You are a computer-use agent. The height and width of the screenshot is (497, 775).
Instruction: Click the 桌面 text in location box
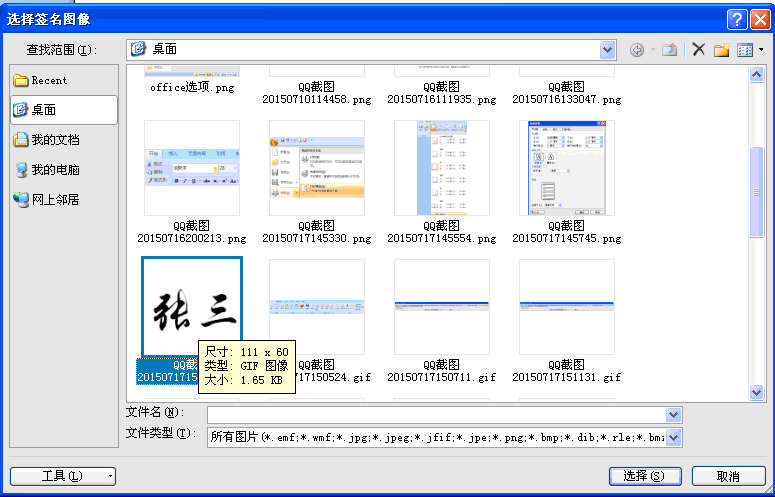165,49
